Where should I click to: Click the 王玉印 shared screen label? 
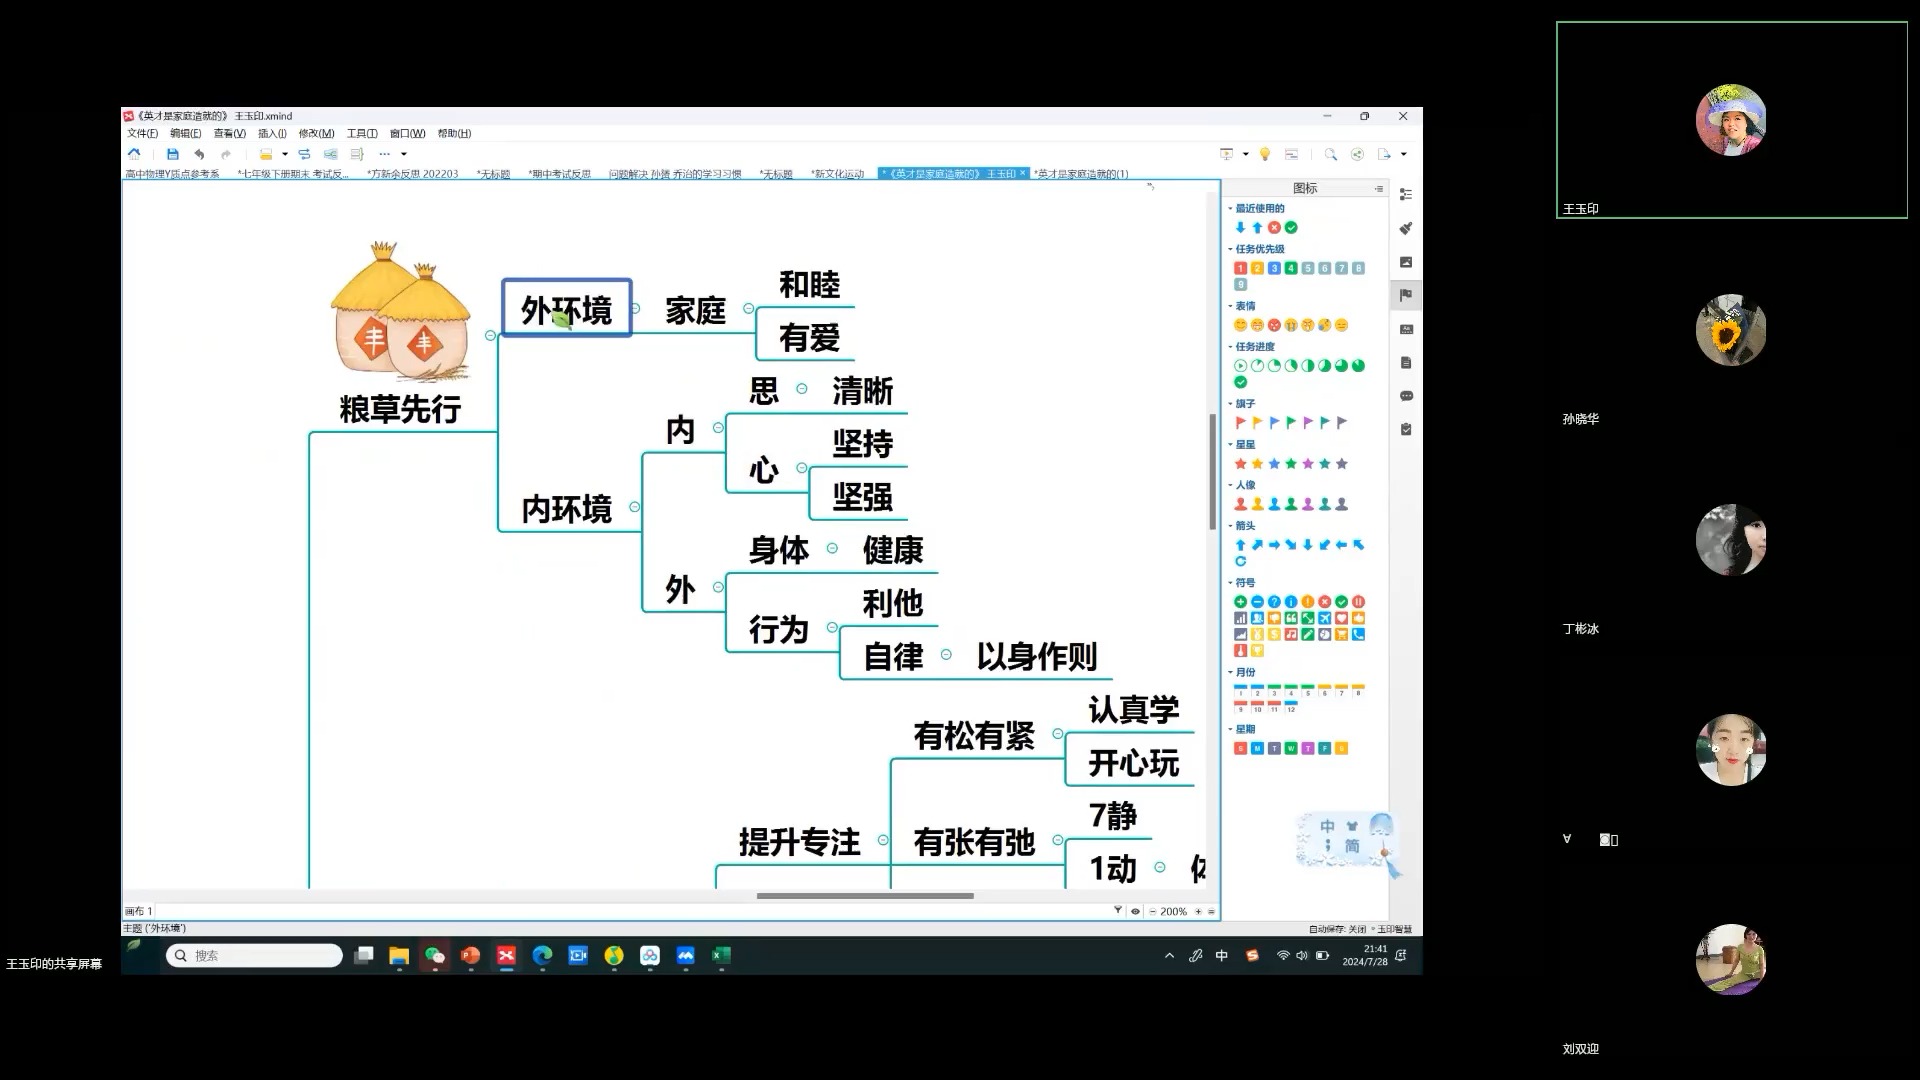53,963
